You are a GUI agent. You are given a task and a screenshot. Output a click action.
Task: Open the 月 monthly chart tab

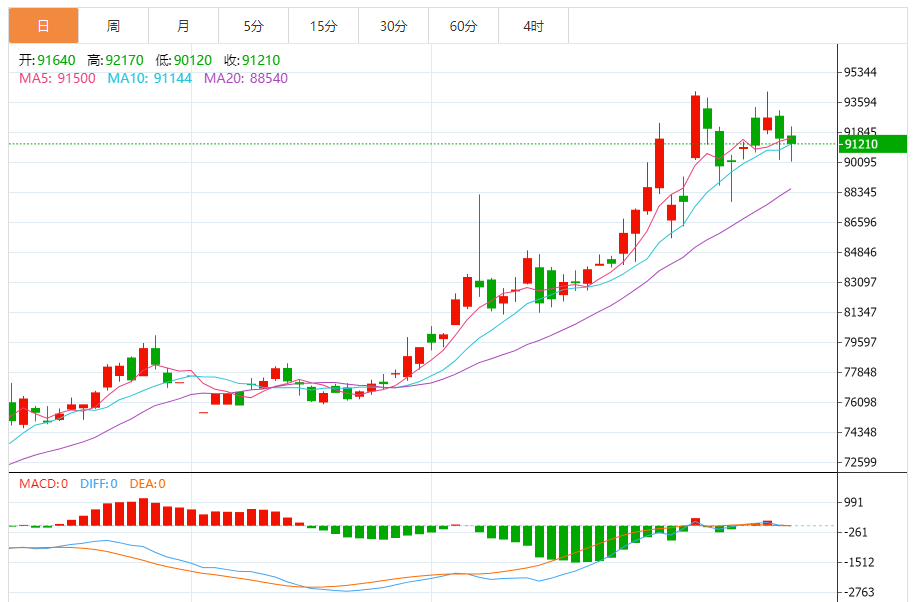click(183, 26)
